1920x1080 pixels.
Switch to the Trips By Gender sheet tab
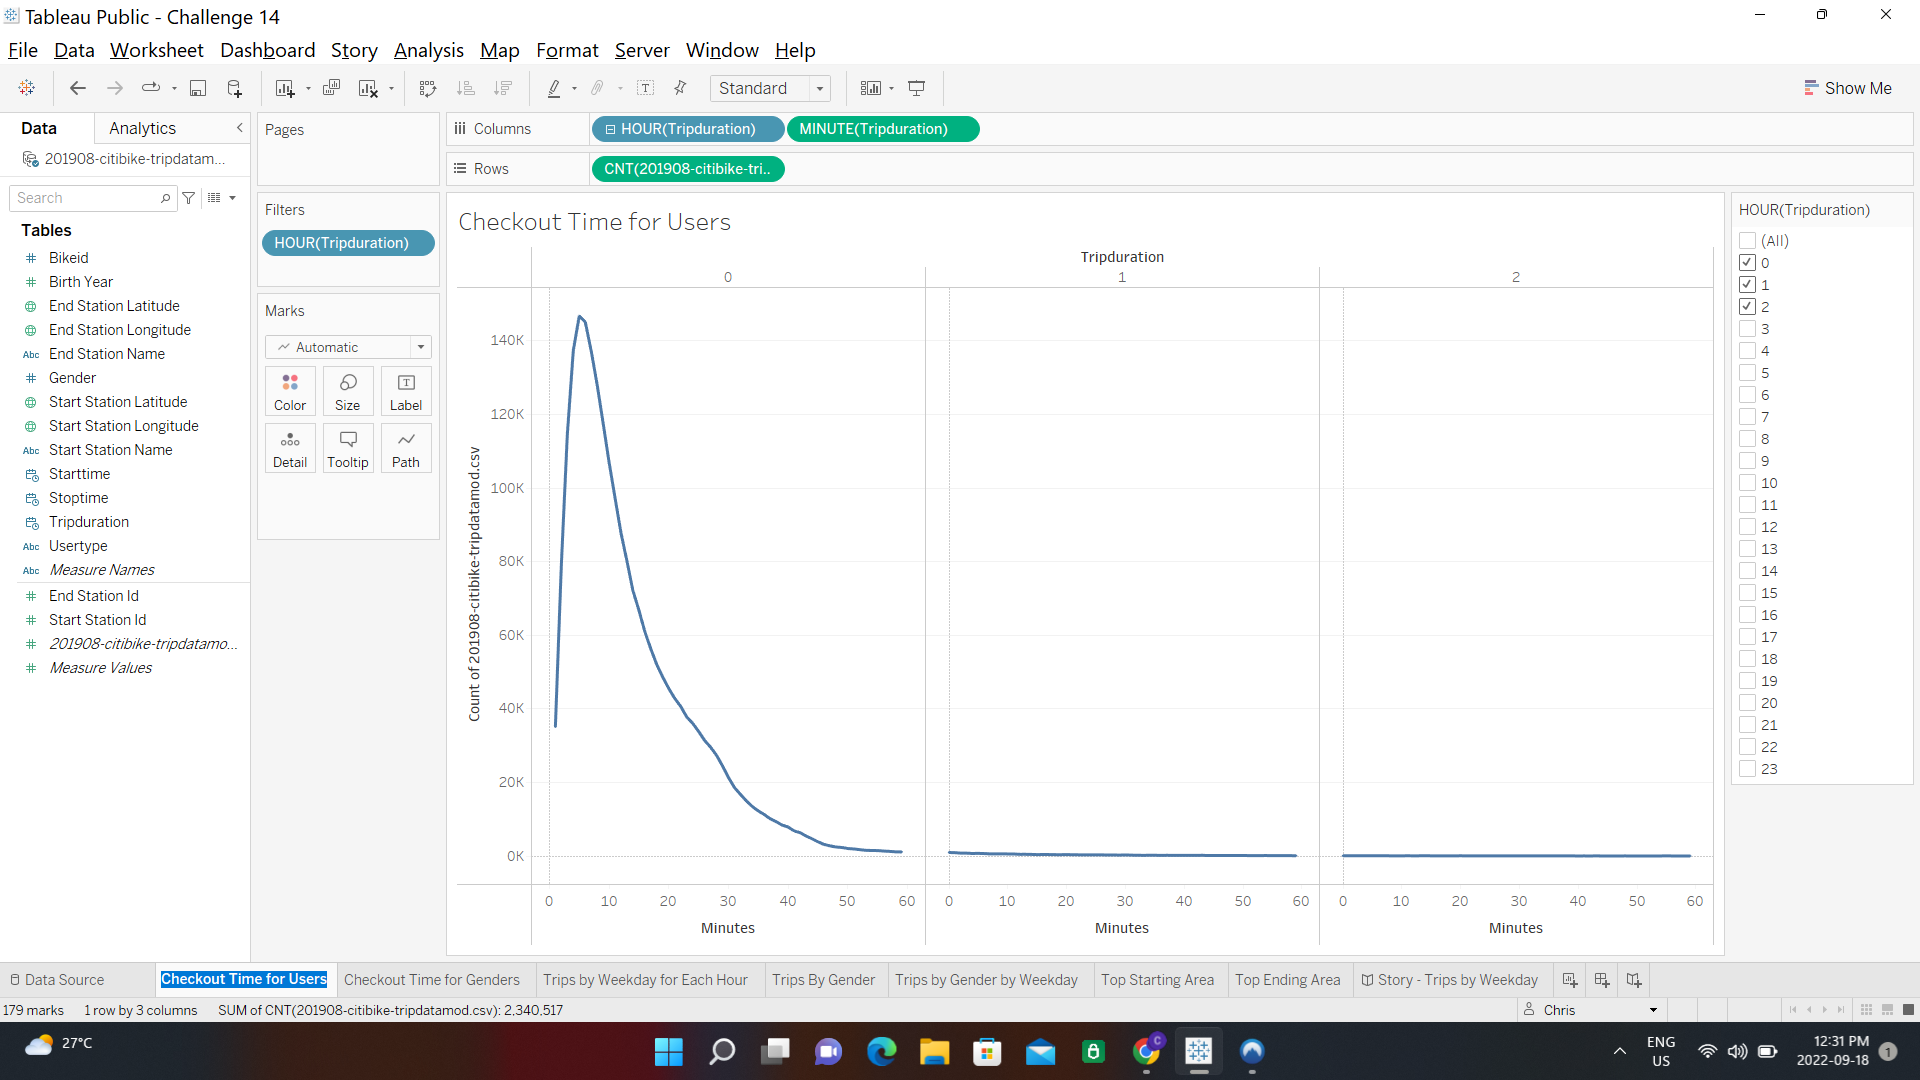pyautogui.click(x=823, y=980)
